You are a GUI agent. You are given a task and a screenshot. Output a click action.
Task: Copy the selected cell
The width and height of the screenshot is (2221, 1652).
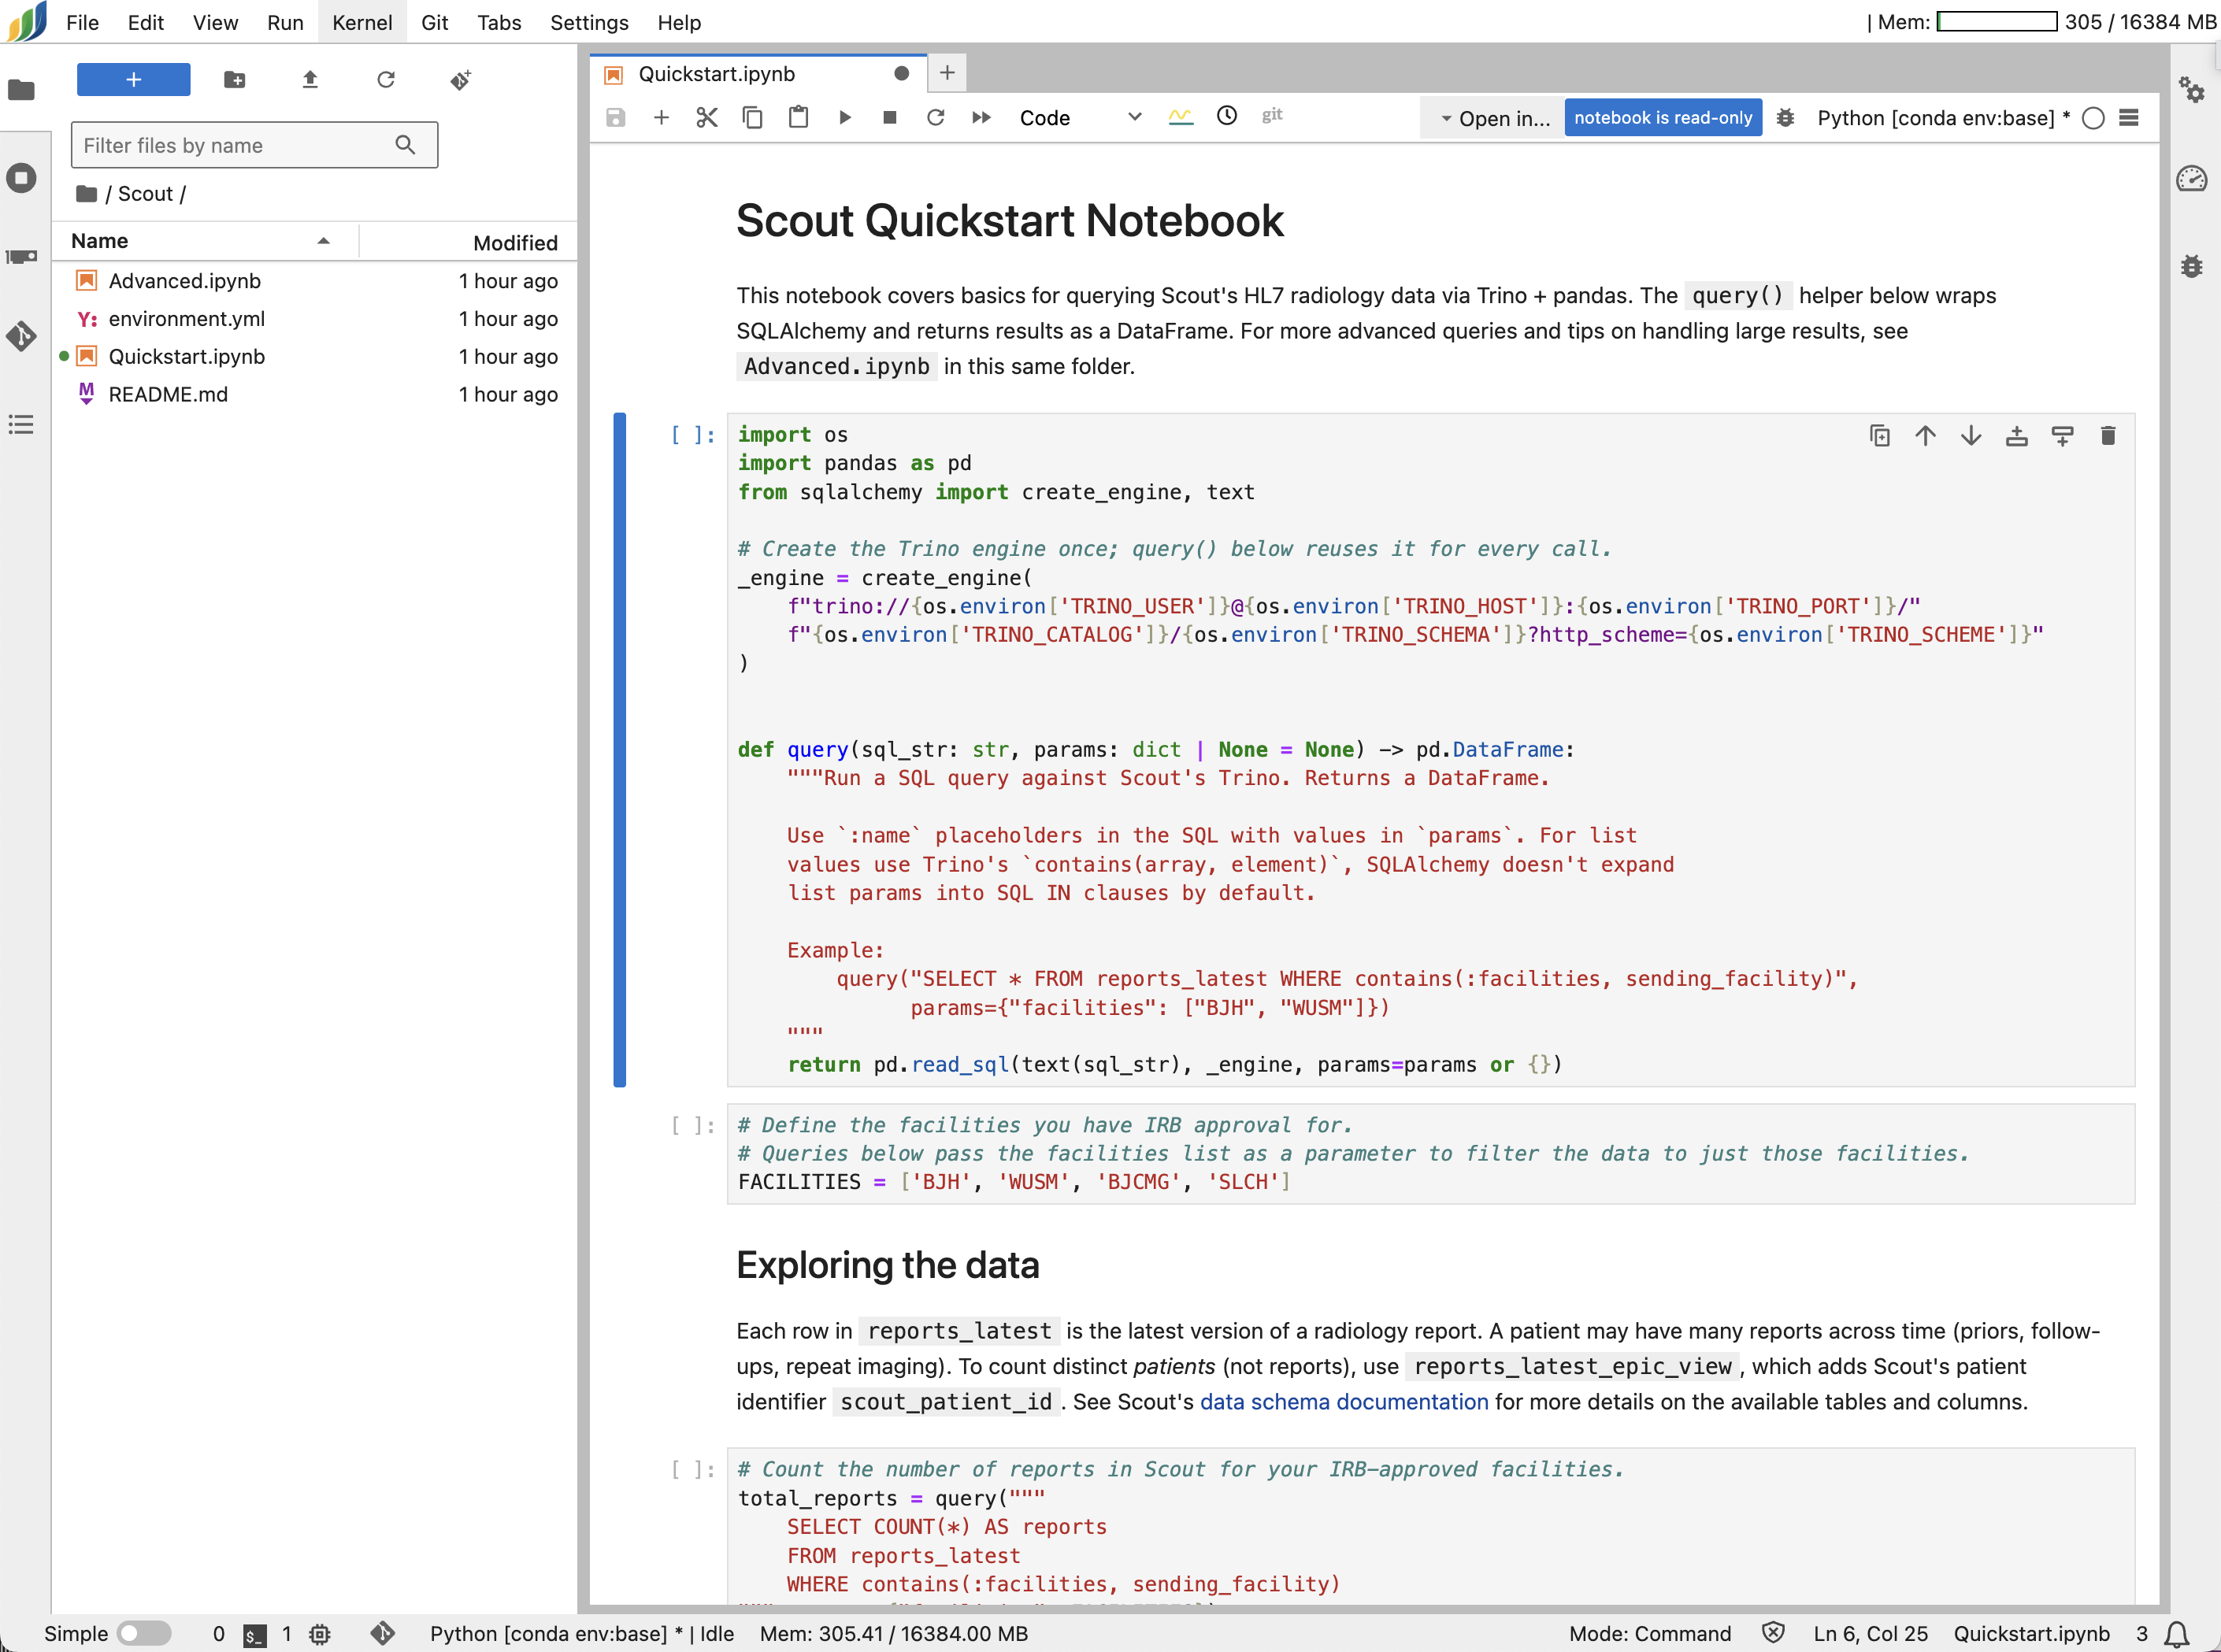coord(752,118)
